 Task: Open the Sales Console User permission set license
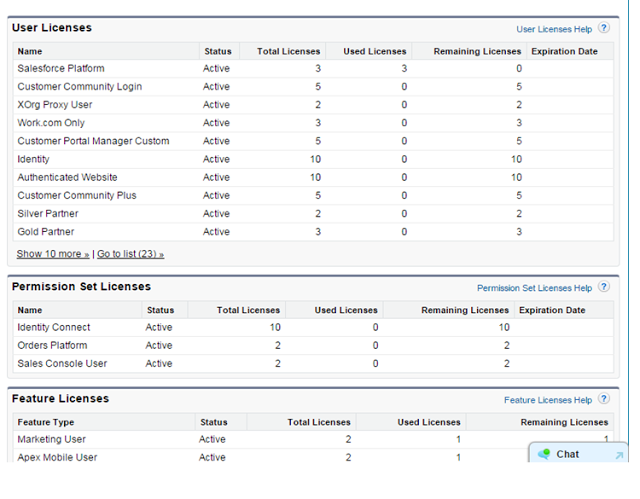click(62, 364)
